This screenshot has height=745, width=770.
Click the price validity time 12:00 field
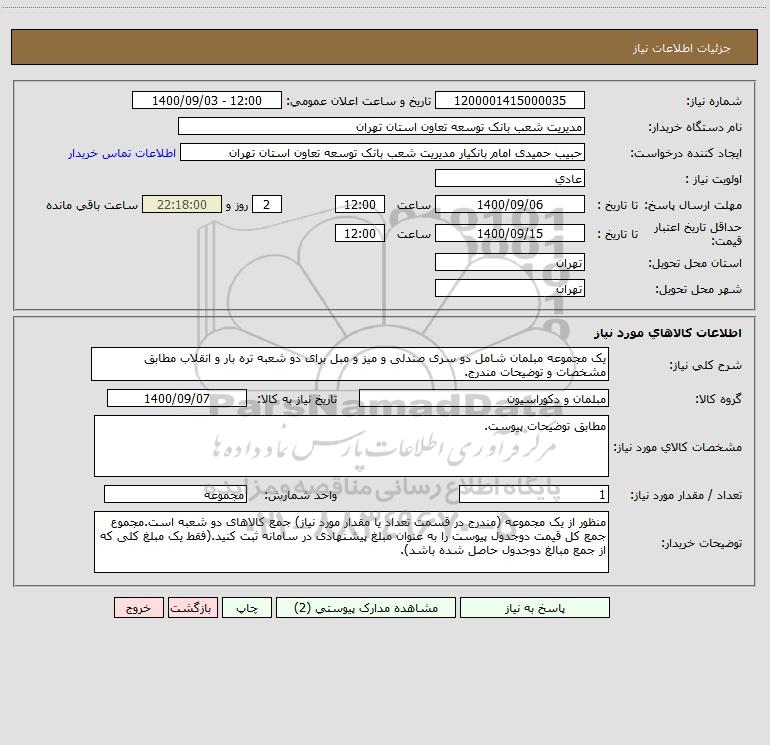[359, 233]
